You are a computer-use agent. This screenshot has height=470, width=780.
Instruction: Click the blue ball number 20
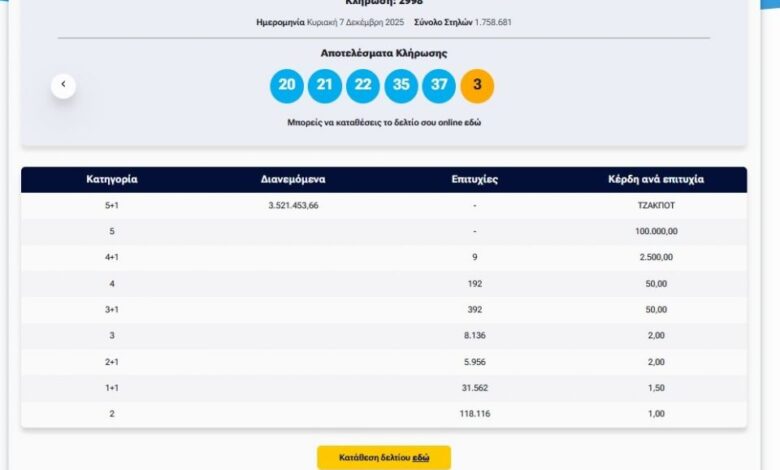287,86
